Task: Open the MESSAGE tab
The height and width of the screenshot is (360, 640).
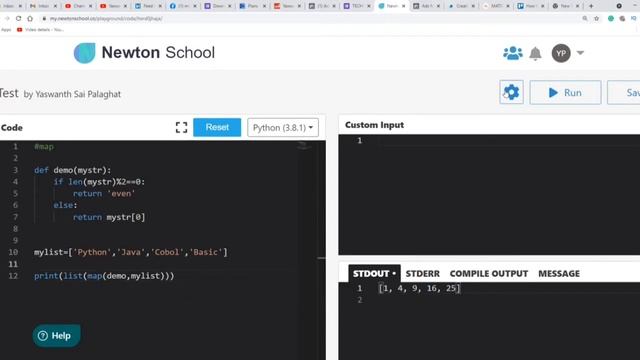Action: coord(559,273)
